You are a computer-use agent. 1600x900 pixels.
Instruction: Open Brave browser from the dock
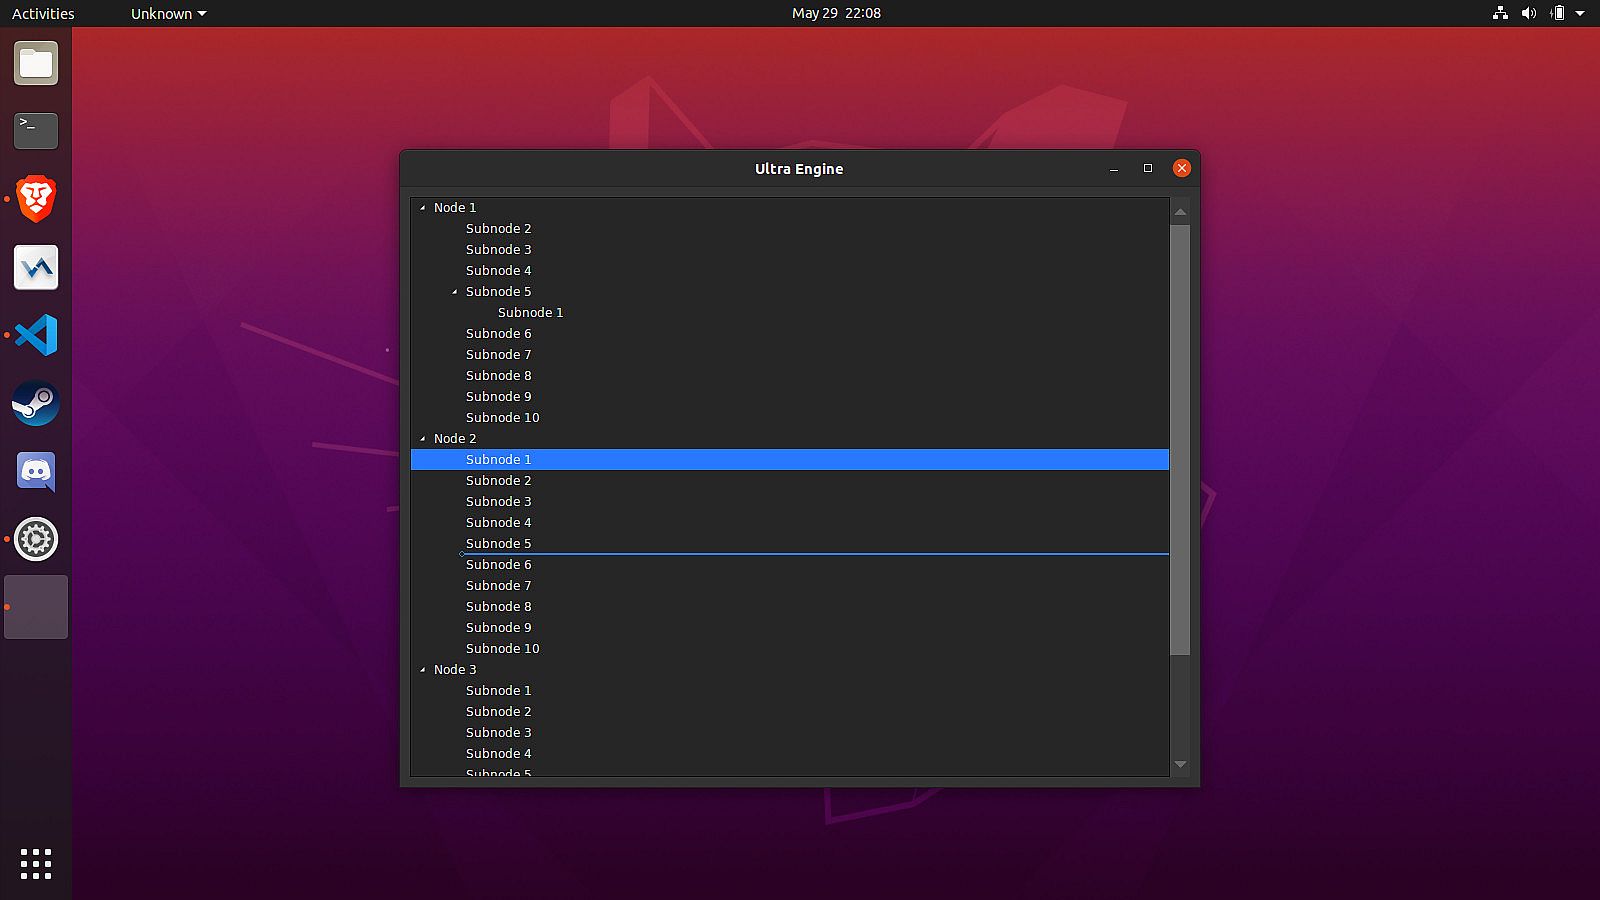coord(36,199)
